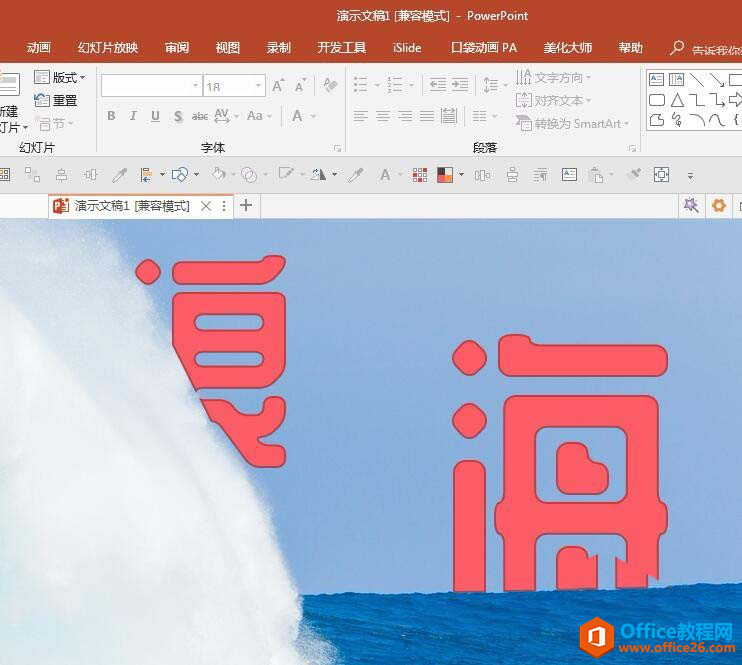Select the text box shape
The width and height of the screenshot is (742, 665).
pyautogui.click(x=656, y=79)
